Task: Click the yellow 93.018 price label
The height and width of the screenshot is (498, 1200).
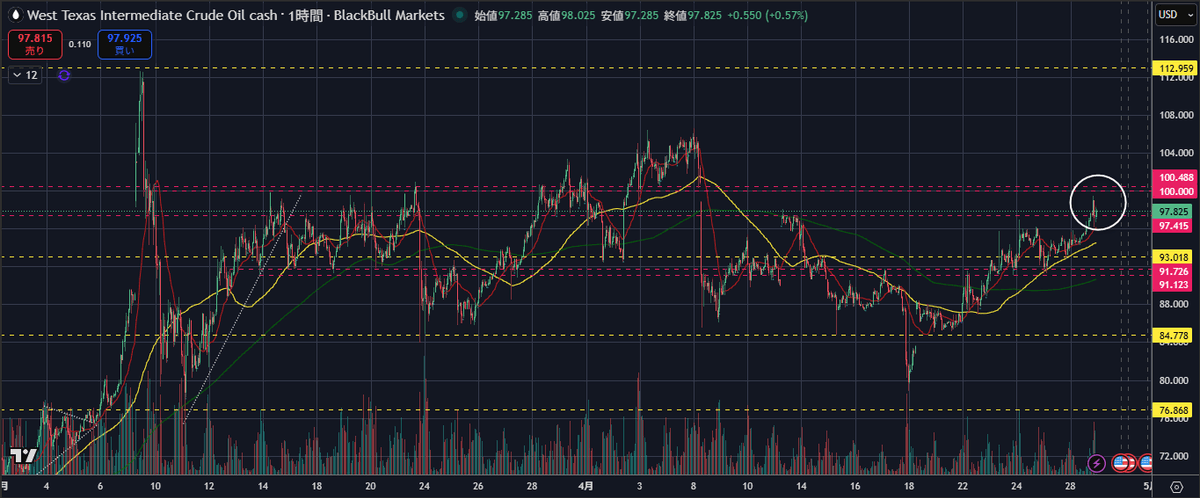Action: 1174,257
